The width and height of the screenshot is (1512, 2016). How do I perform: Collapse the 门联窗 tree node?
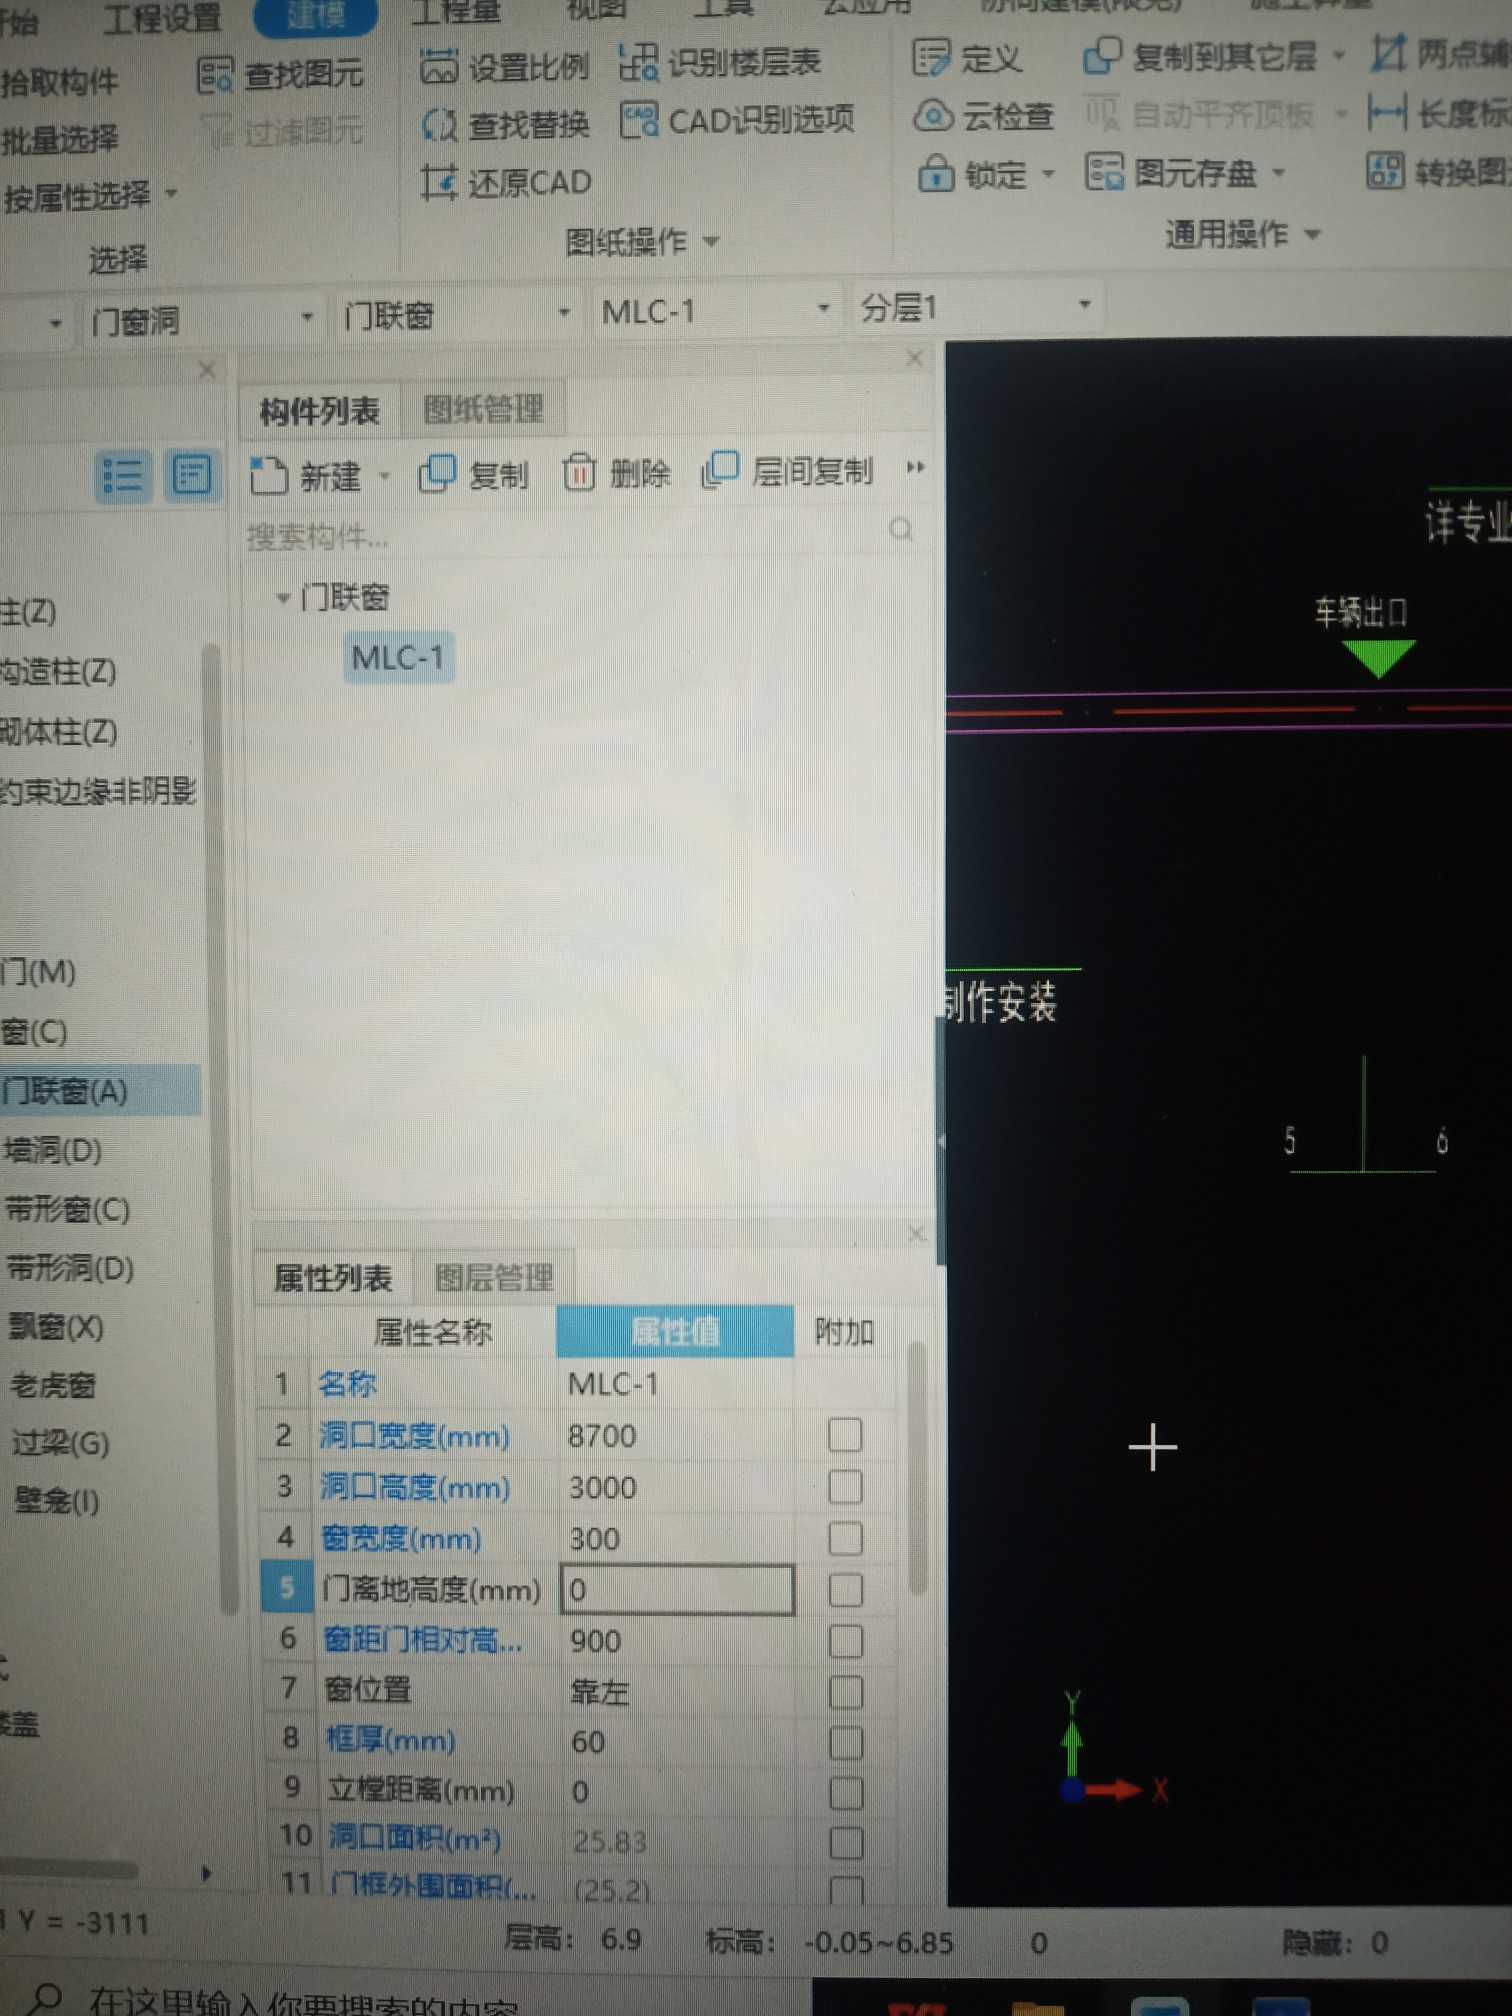click(283, 598)
